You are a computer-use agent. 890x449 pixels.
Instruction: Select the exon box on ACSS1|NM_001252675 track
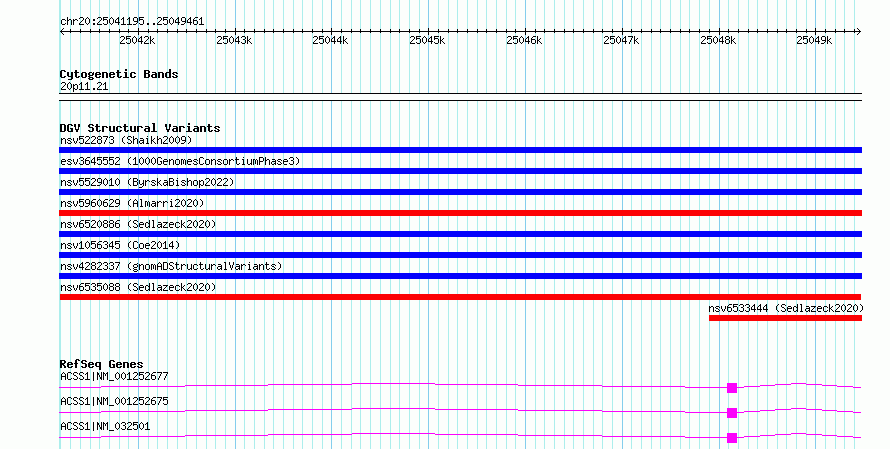pyautogui.click(x=732, y=413)
